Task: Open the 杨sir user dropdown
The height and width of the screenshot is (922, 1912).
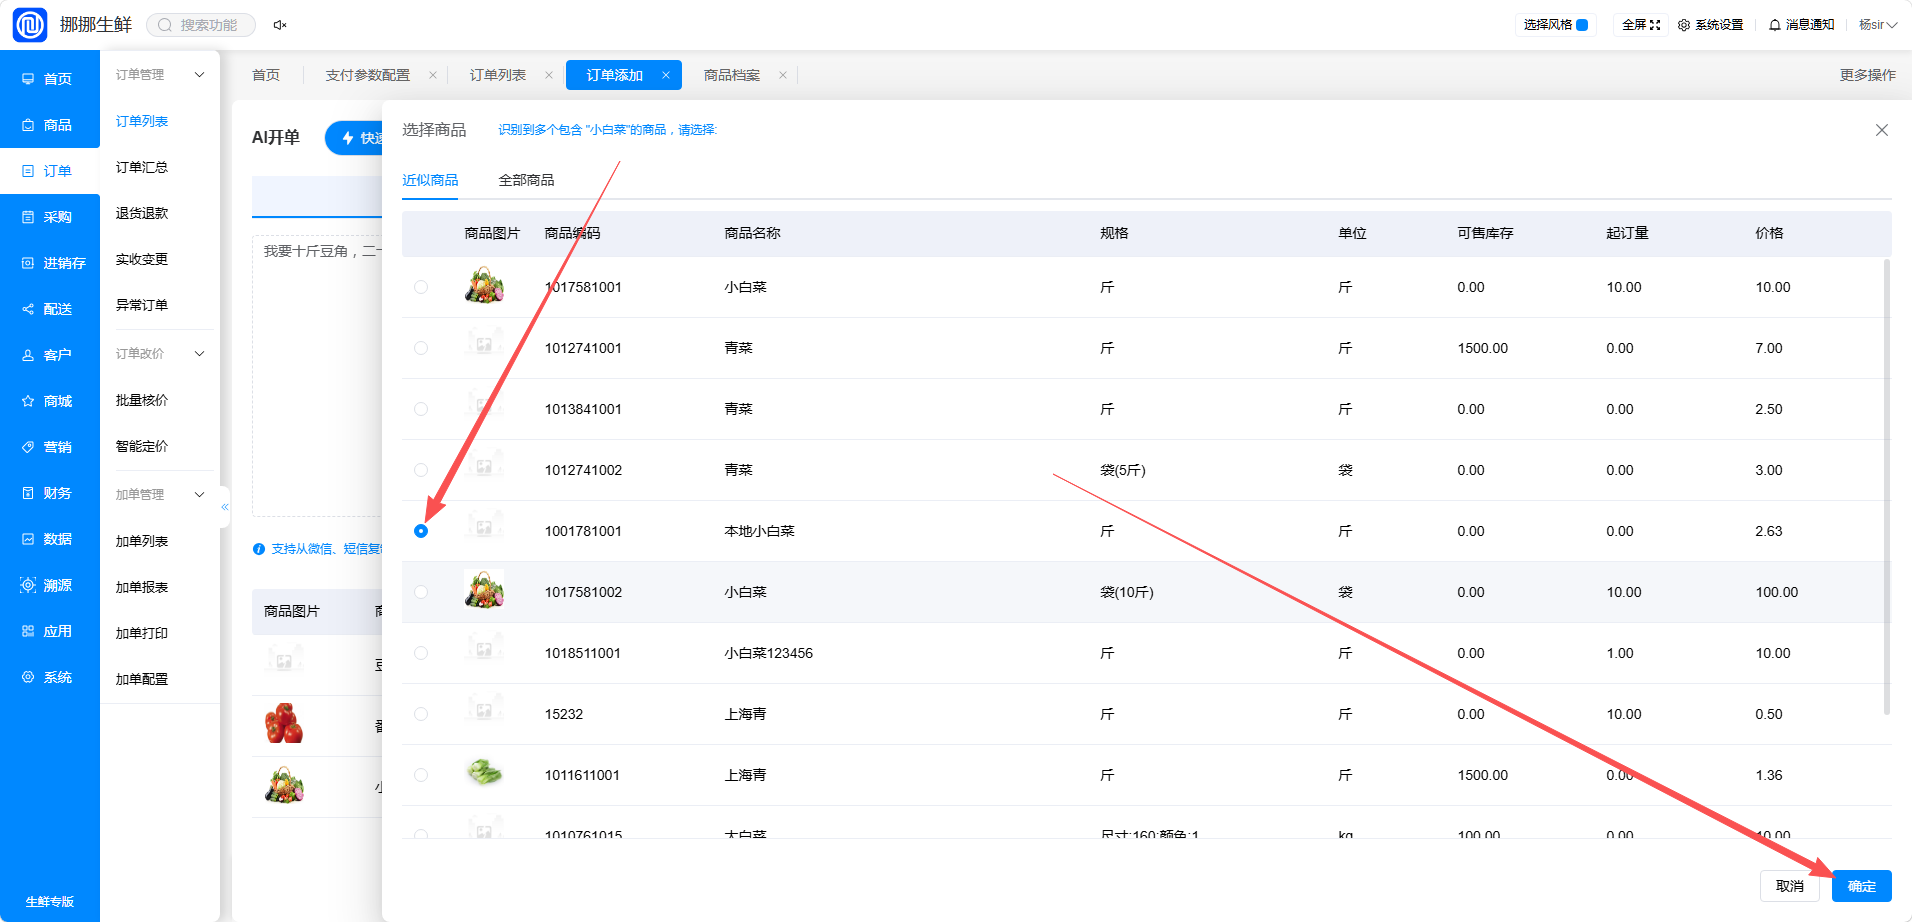Action: click(1878, 25)
